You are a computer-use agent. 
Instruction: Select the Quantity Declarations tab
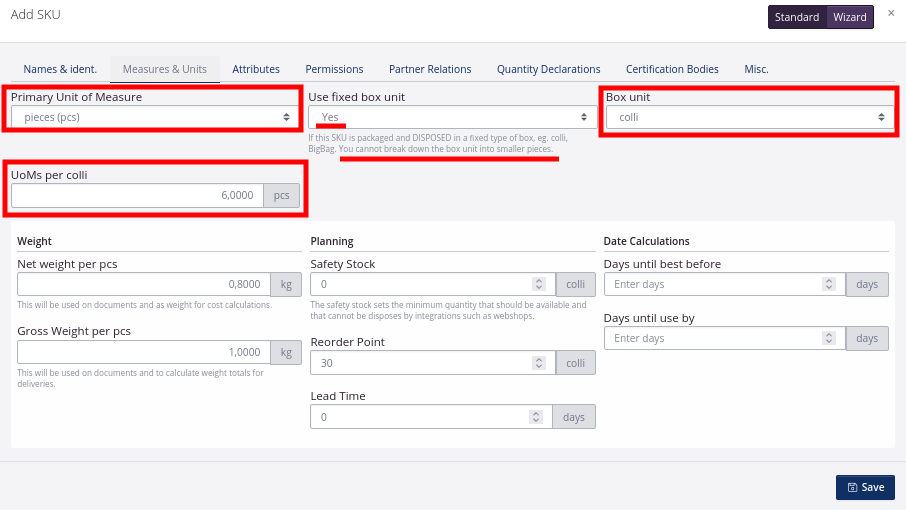(548, 69)
